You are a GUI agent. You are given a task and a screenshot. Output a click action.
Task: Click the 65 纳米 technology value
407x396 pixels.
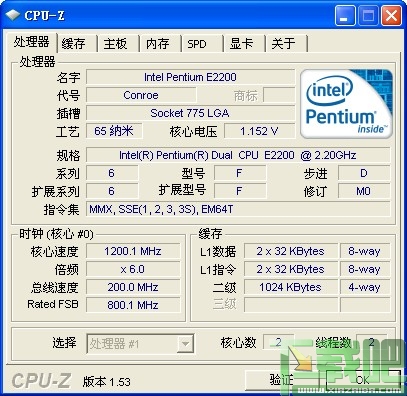click(114, 131)
